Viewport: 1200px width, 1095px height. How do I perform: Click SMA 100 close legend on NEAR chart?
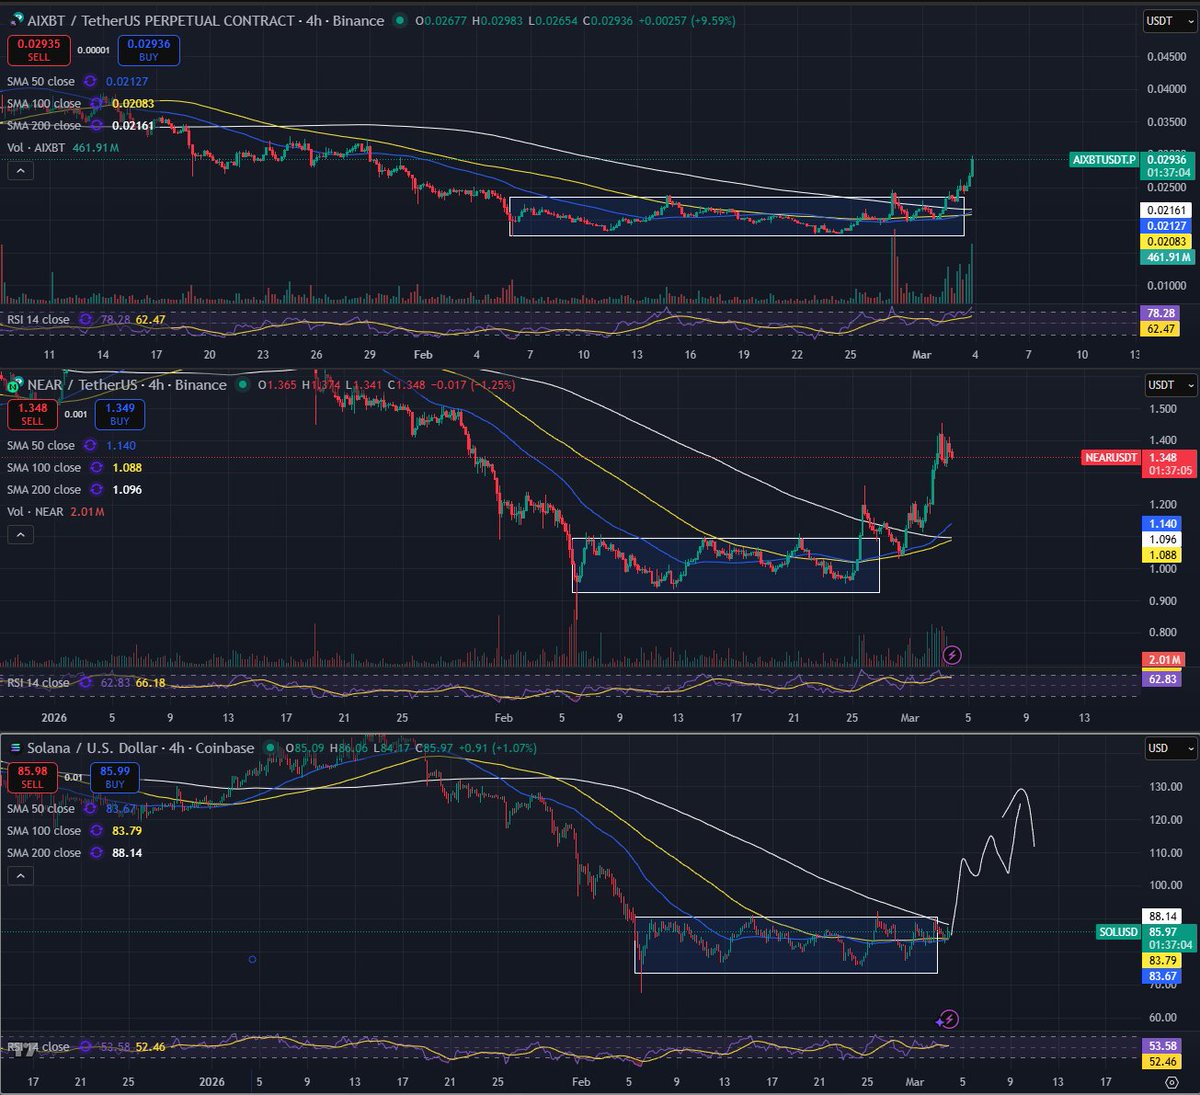click(44, 468)
